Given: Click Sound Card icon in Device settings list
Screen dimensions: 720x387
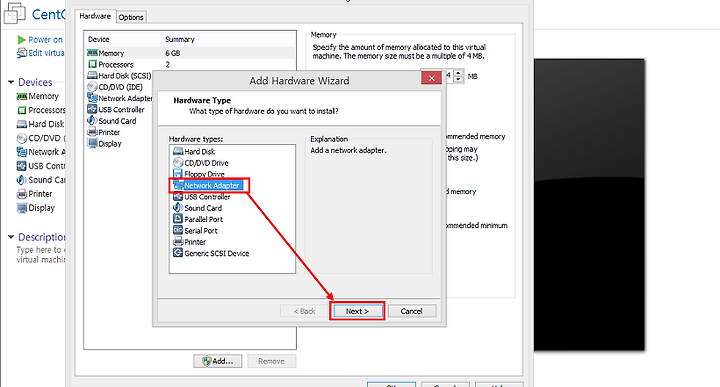Looking at the screenshot, I should tap(92, 121).
